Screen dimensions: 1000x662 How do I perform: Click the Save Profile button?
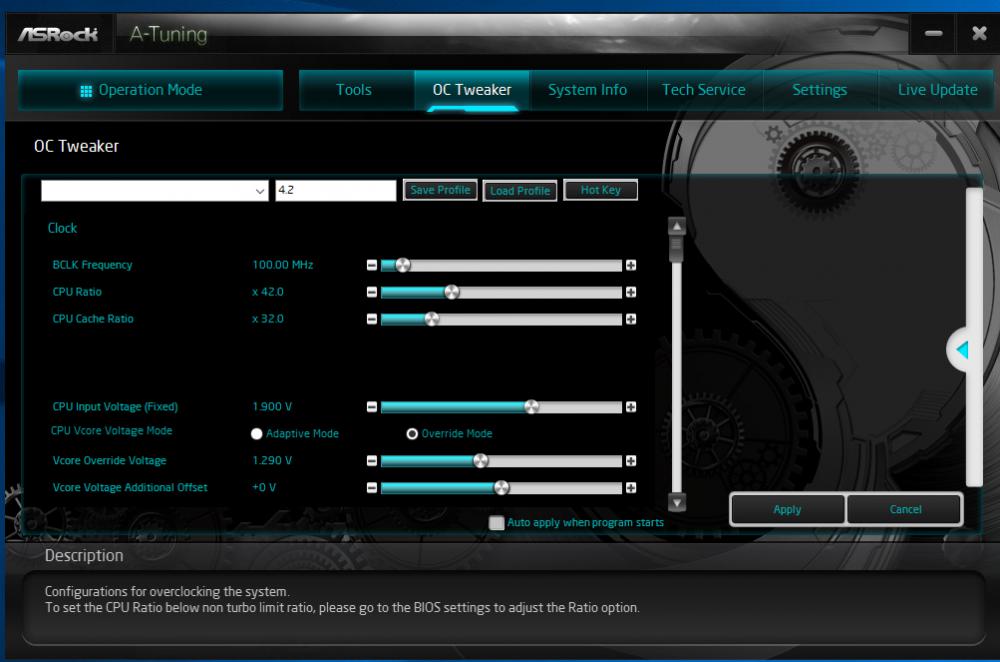tap(440, 189)
